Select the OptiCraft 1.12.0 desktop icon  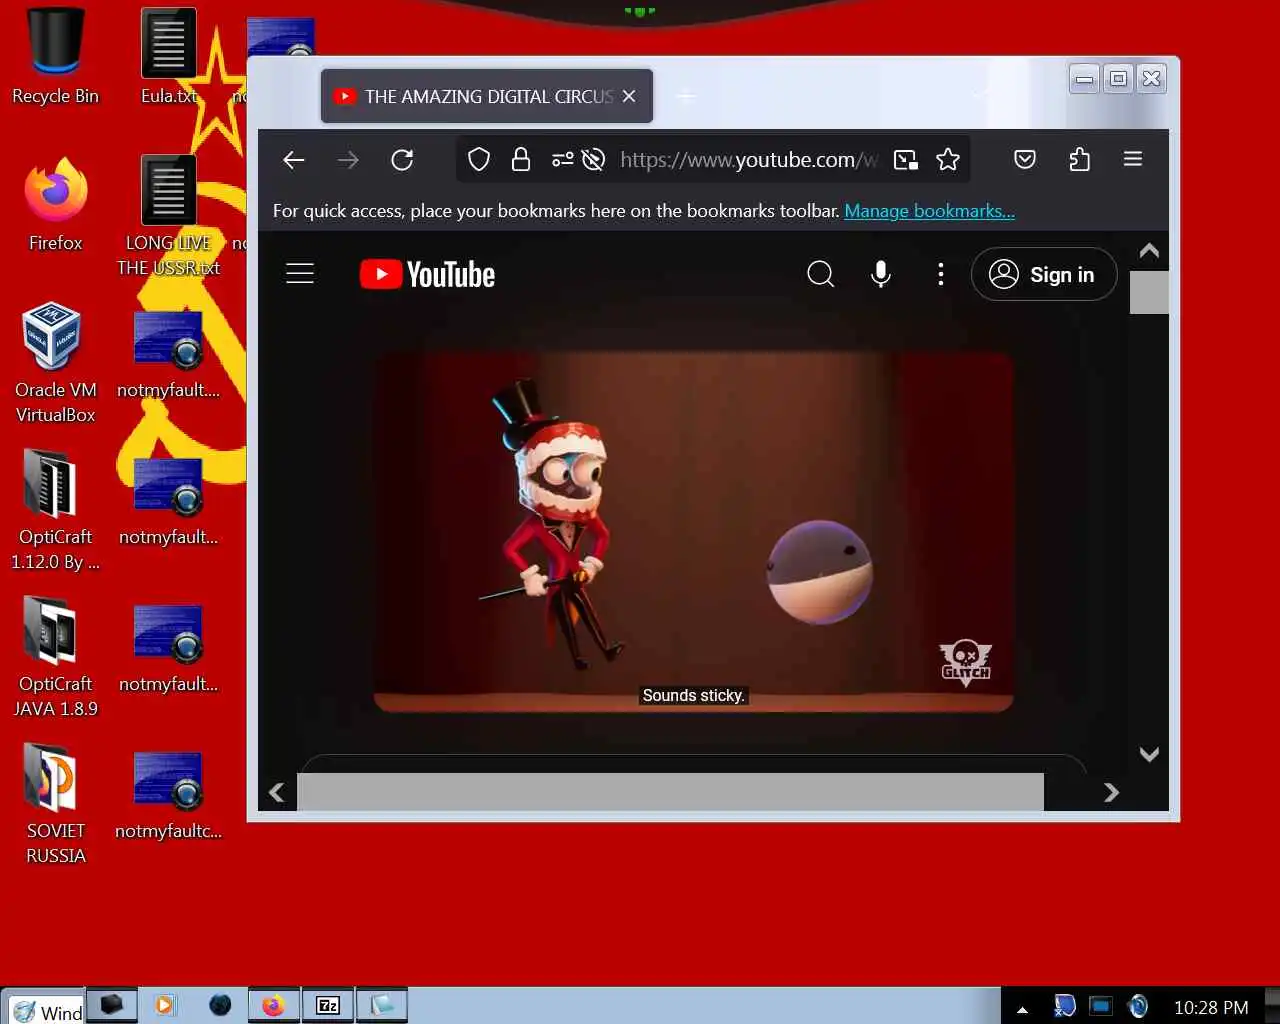(x=55, y=510)
